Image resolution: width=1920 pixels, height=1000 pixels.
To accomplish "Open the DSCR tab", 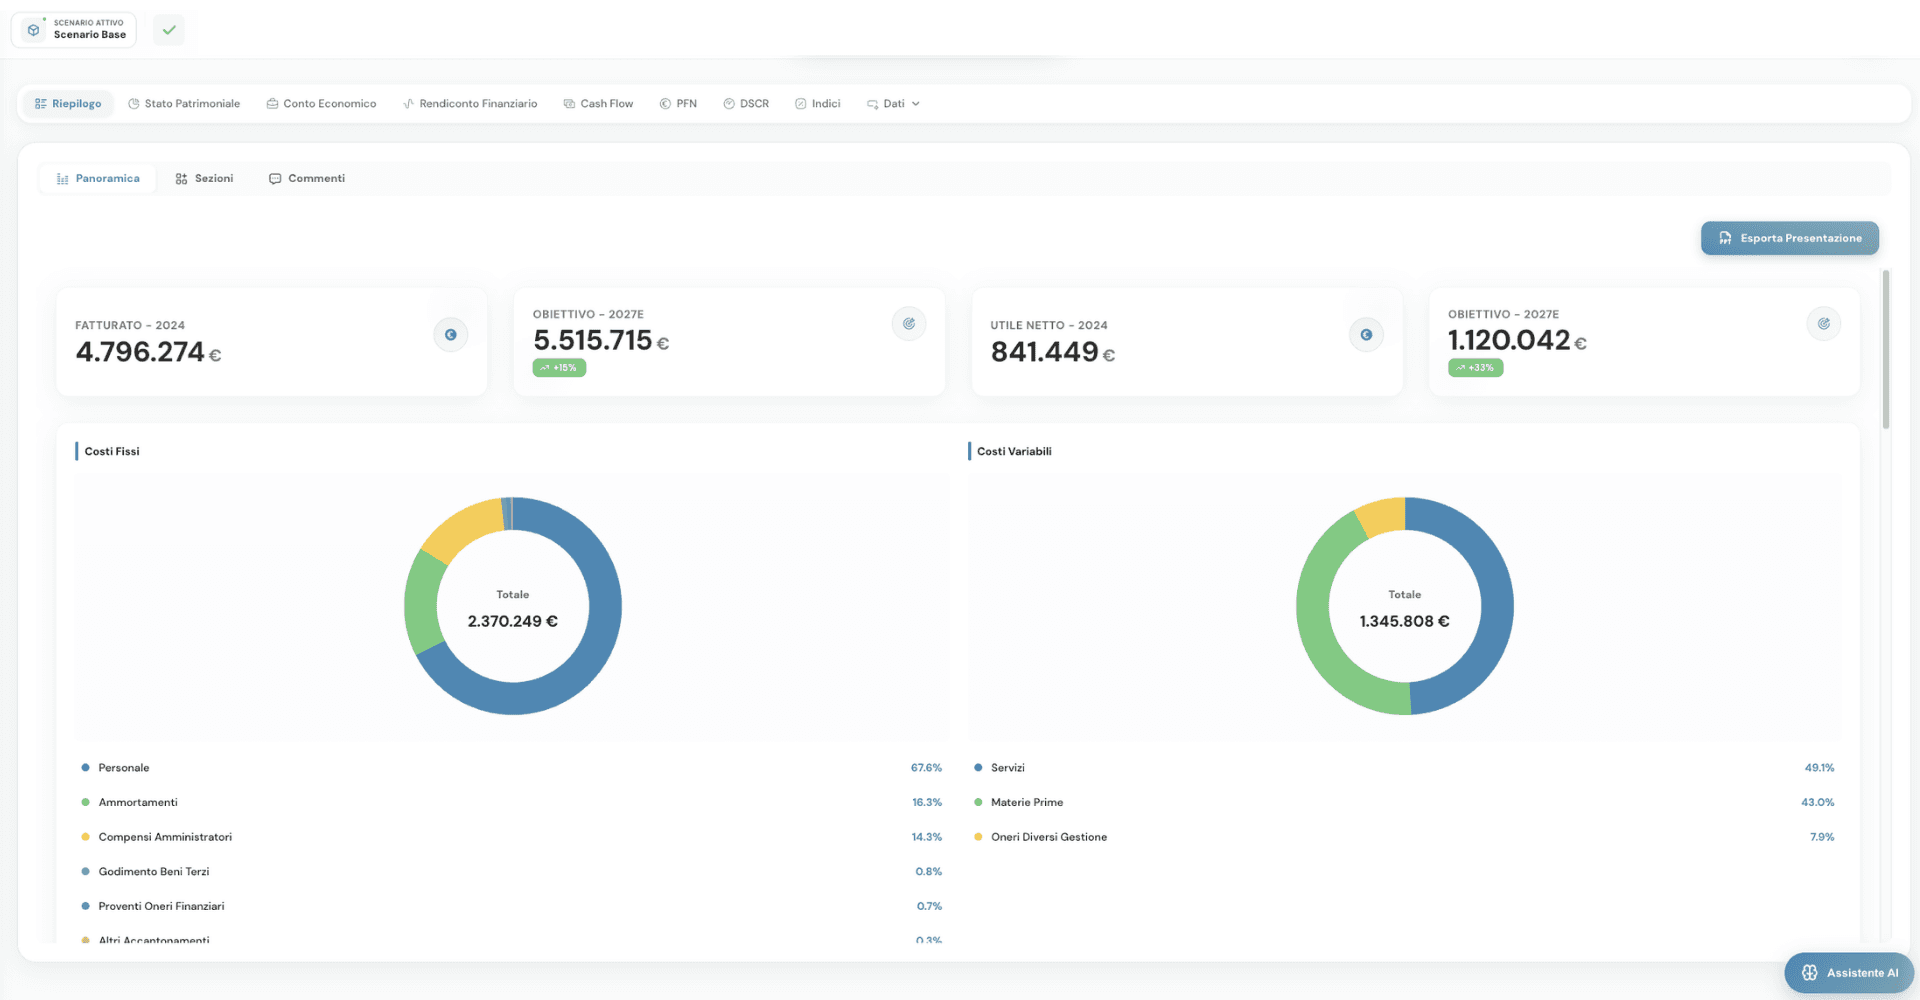I will pyautogui.click(x=746, y=104).
